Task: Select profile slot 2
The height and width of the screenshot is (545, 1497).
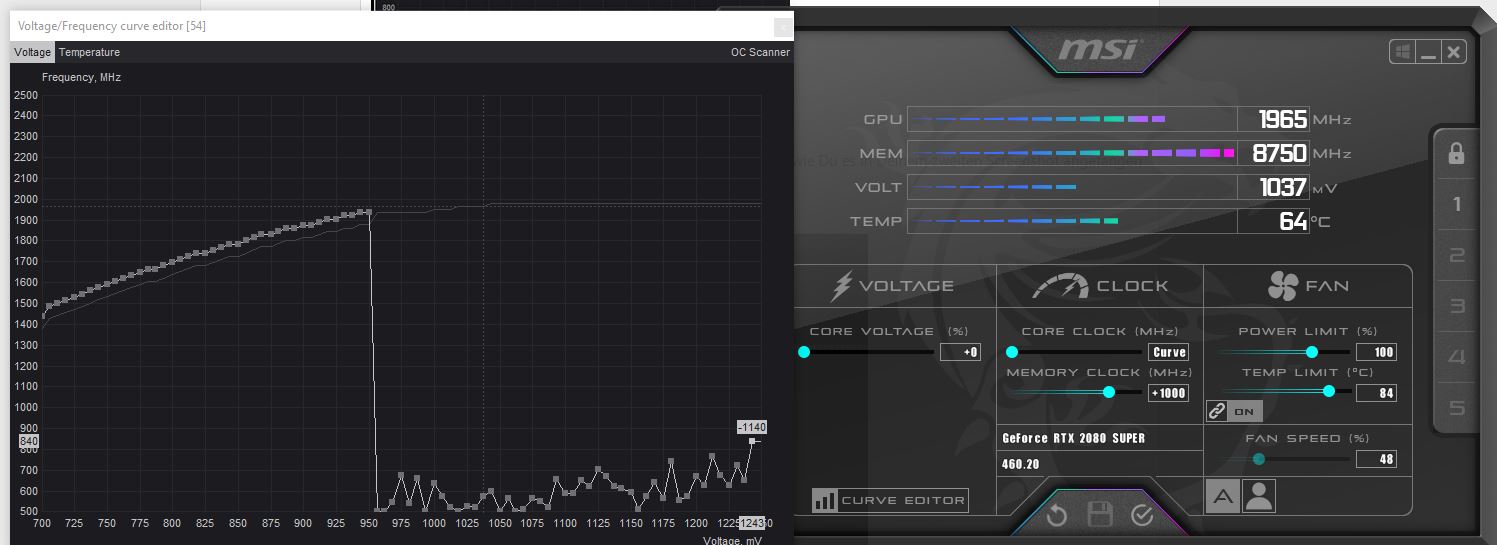Action: [x=1456, y=256]
